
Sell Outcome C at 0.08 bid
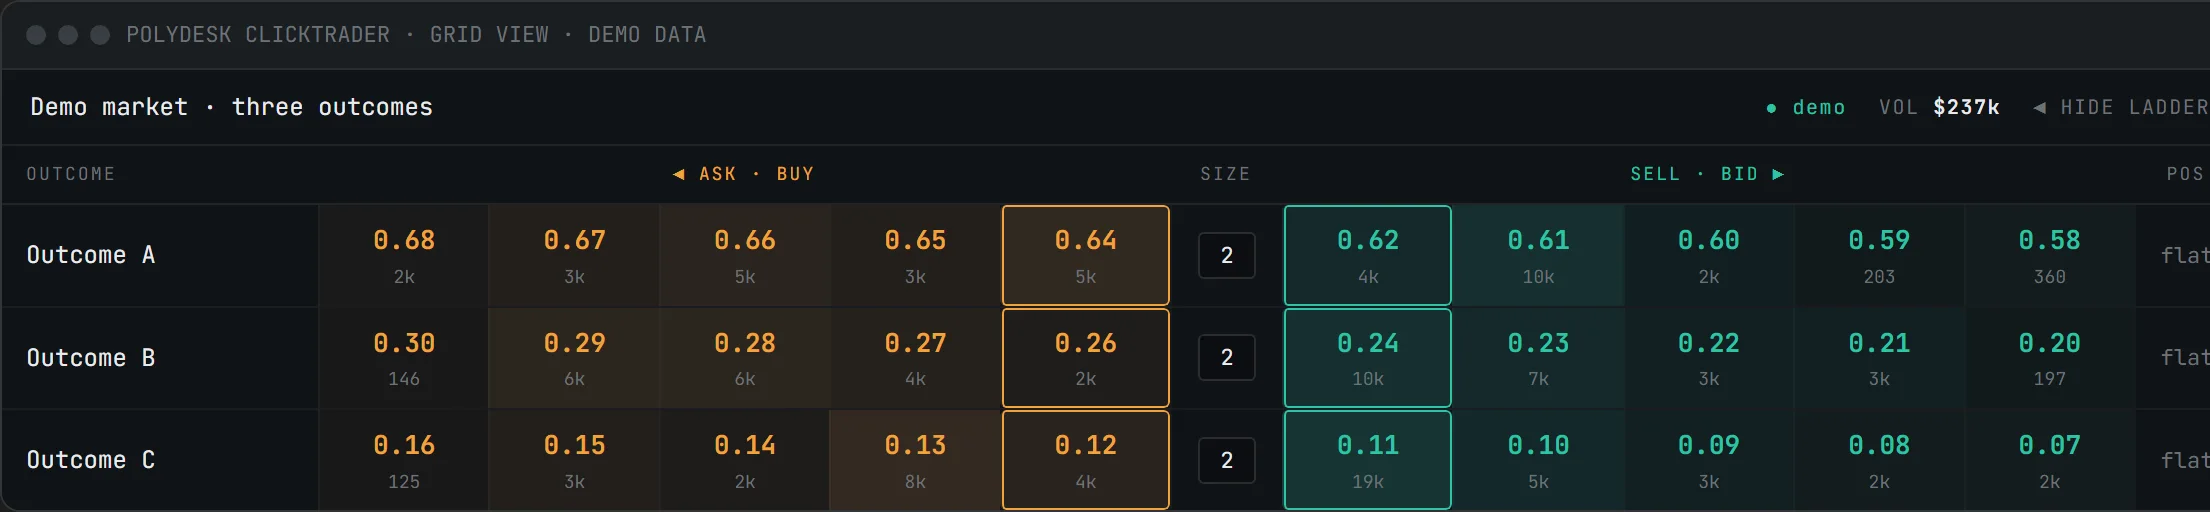1879,460
